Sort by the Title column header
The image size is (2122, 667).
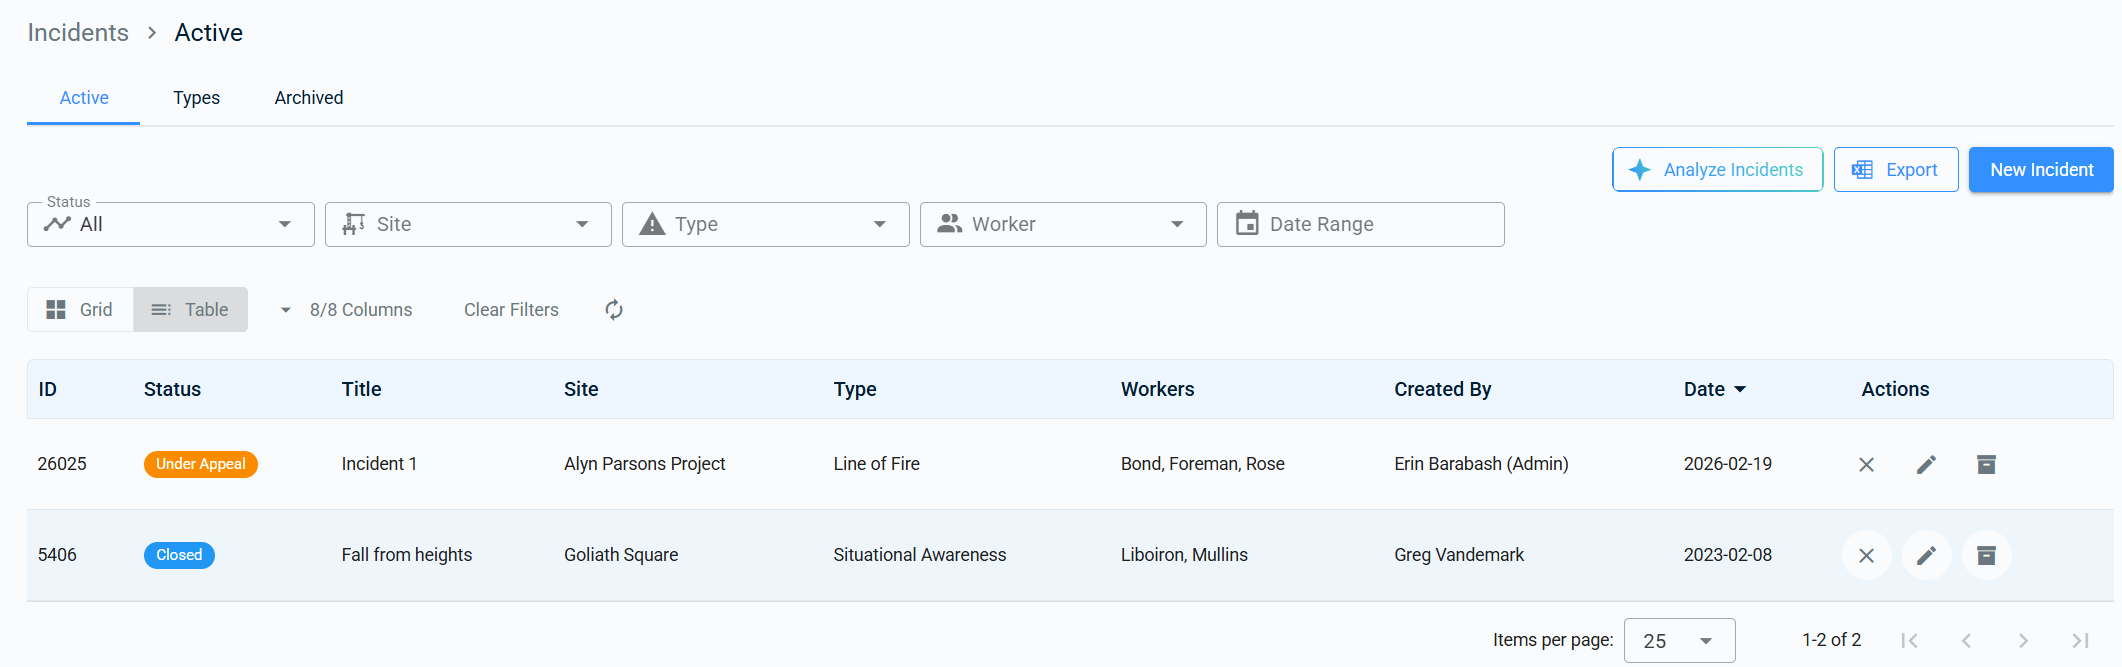pyautogui.click(x=361, y=389)
